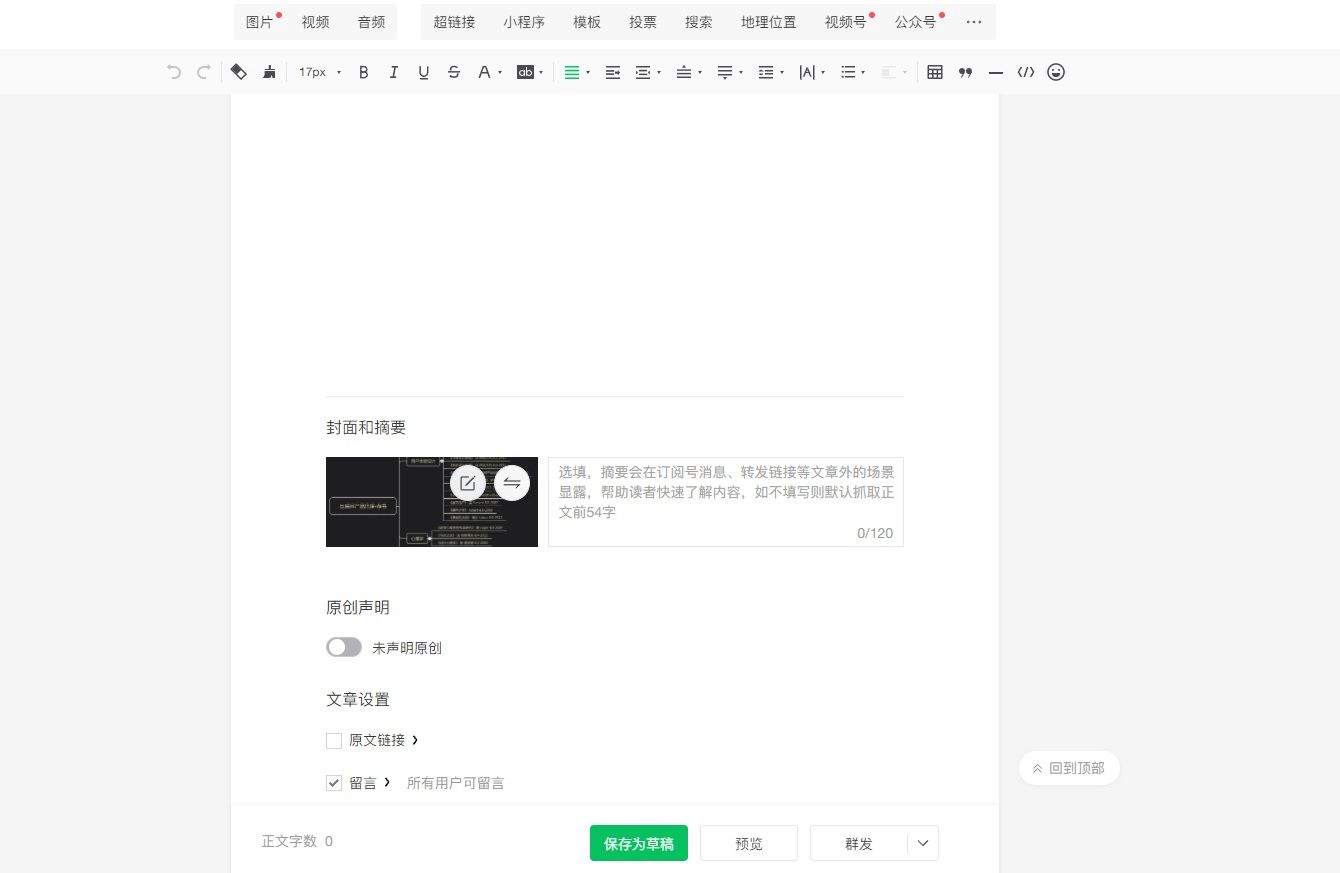Image resolution: width=1340 pixels, height=873 pixels.
Task: Click 搜索 in the insert bar
Action: coord(699,22)
